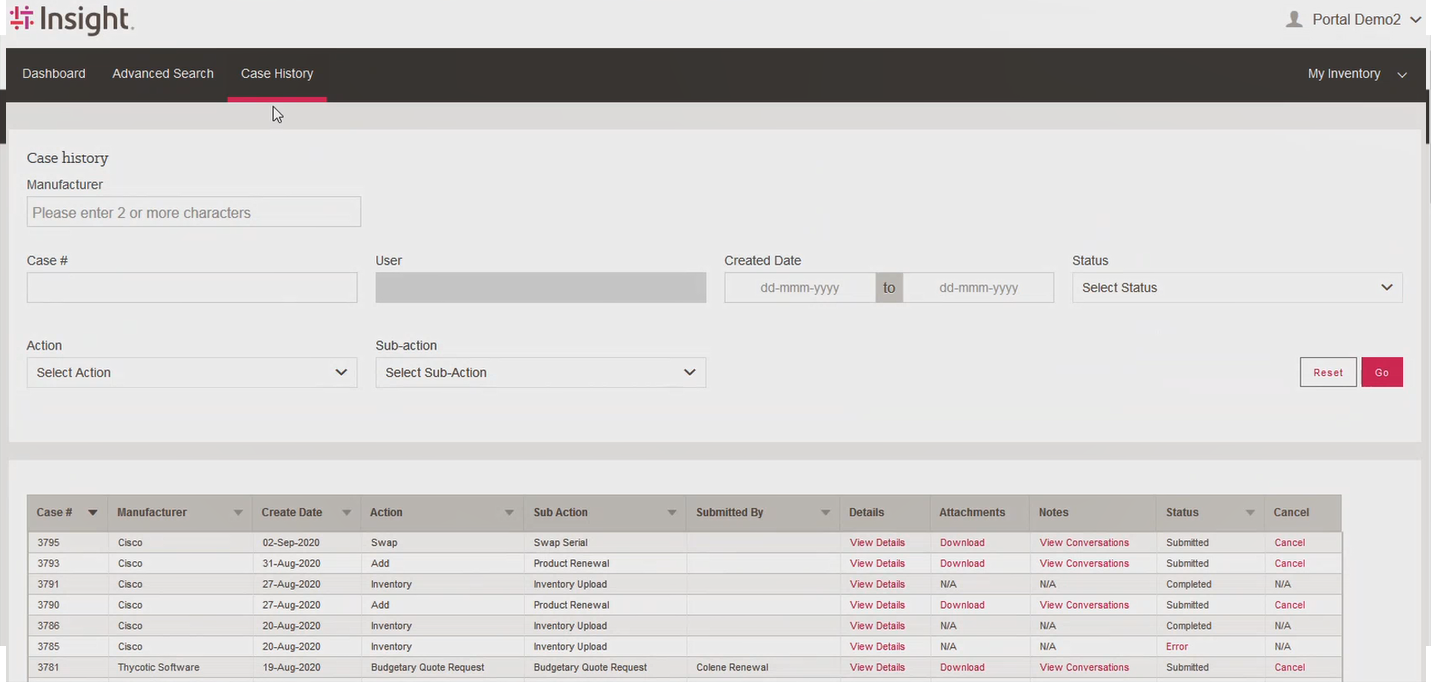Open Sub Action column filter arrow

click(x=672, y=512)
